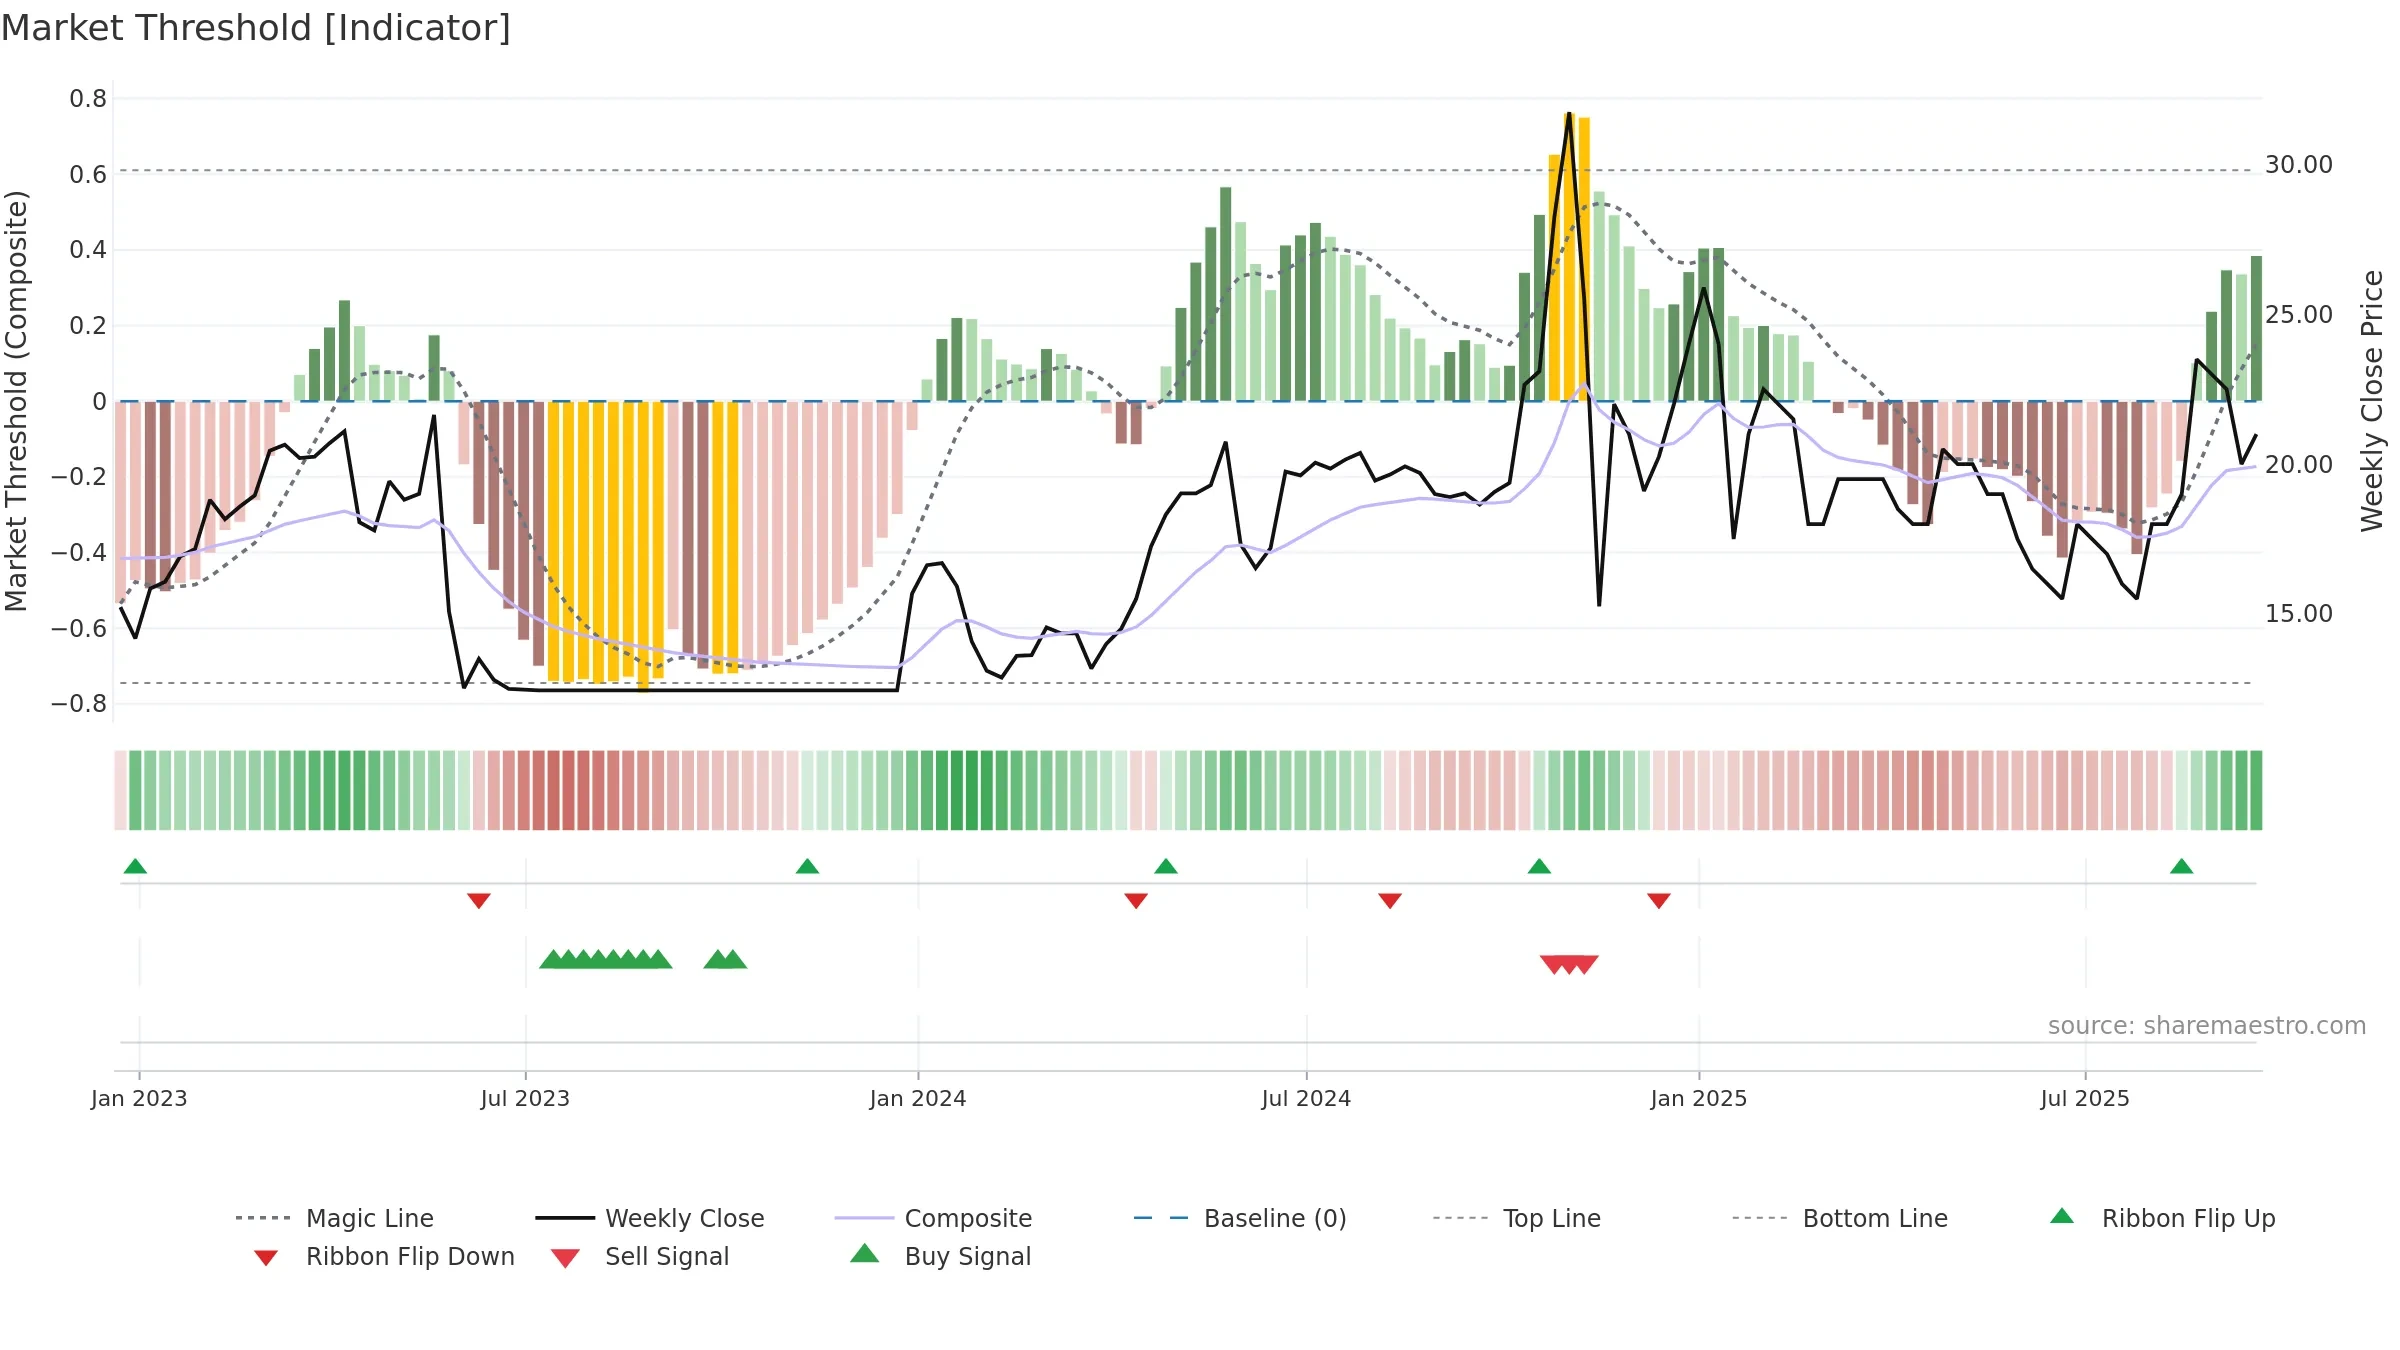Click the Ribbon Flip Up marker in August 2025
2400x1350 pixels.
(2182, 866)
